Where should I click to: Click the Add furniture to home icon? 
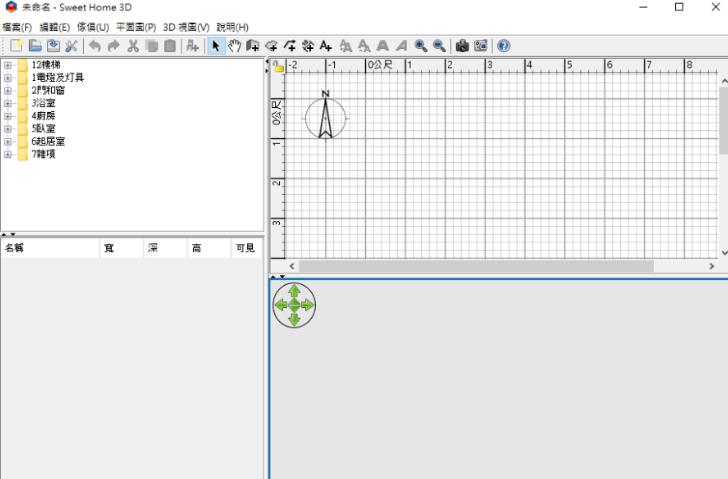(x=192, y=45)
